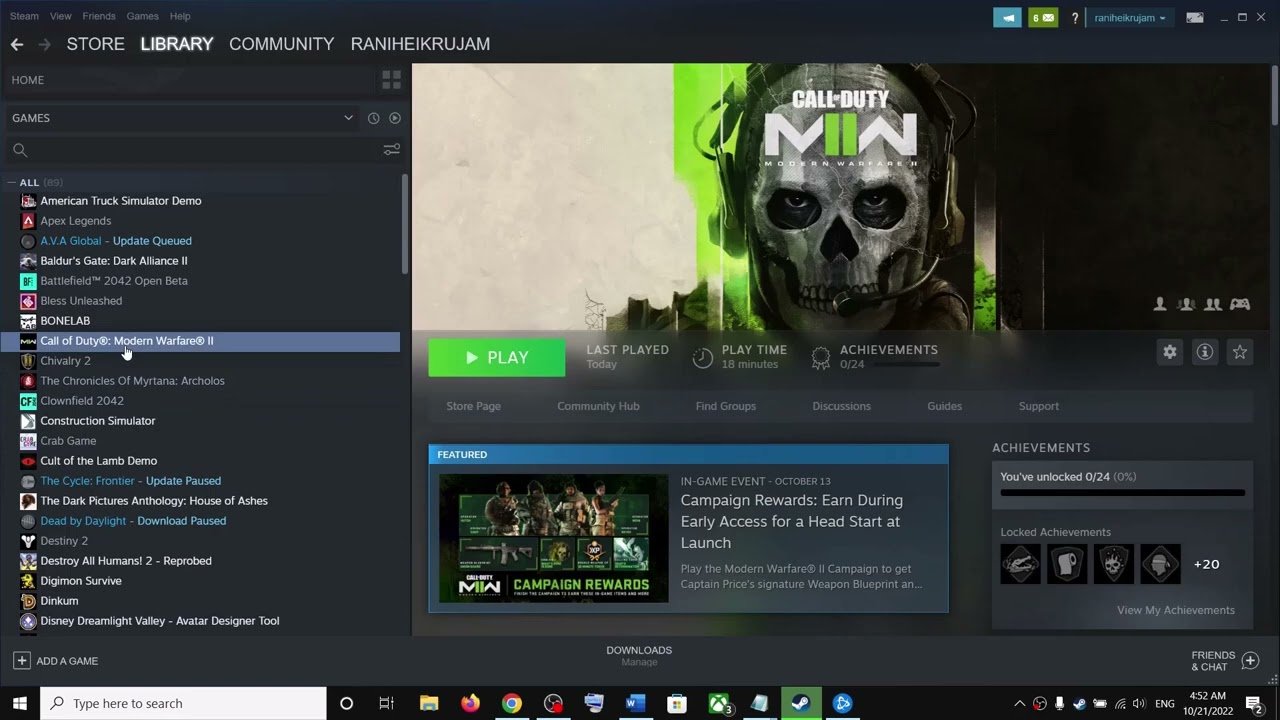1280x720 pixels.
Task: Open the Campaign Rewards featured thumbnail
Action: tap(554, 538)
